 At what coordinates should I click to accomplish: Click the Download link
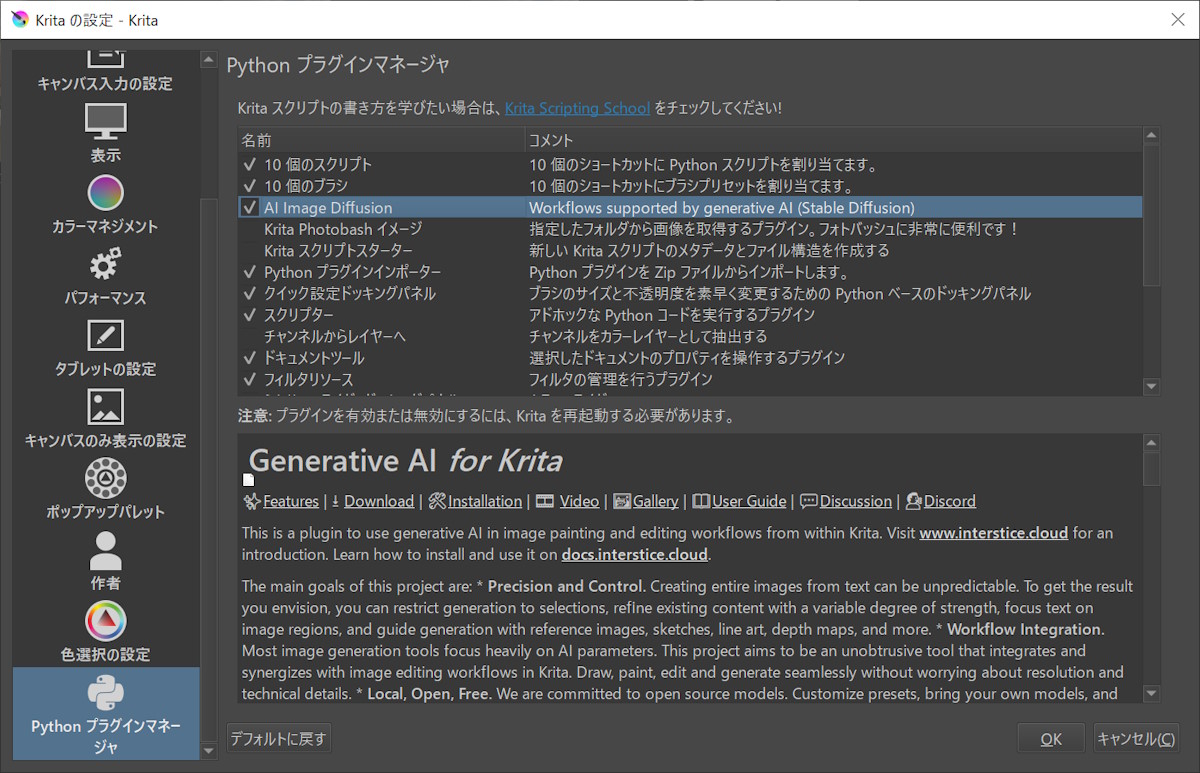coord(379,501)
